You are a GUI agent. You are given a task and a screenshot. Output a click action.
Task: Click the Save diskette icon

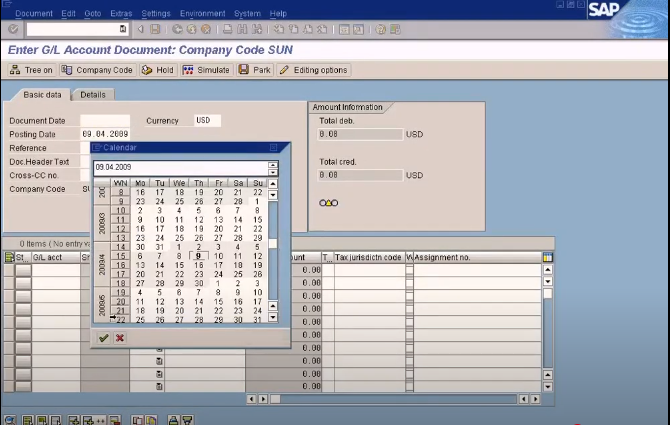[155, 29]
